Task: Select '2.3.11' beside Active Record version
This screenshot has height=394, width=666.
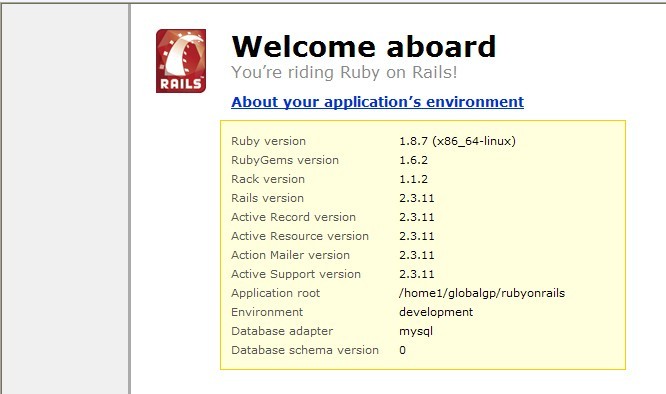Action: [x=417, y=217]
